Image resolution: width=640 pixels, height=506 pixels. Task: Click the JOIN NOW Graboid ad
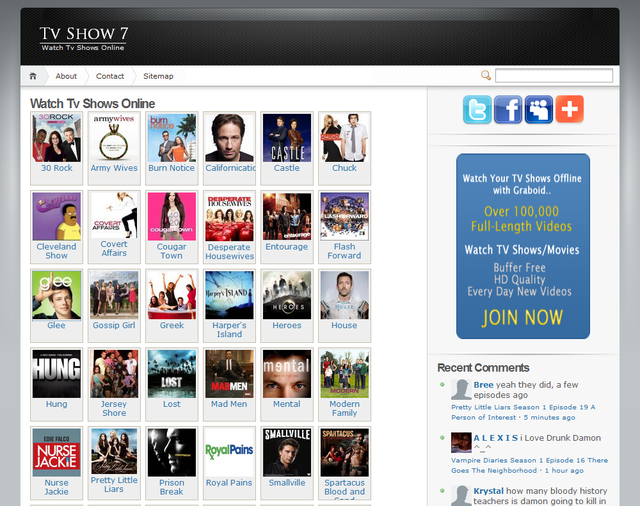(523, 246)
